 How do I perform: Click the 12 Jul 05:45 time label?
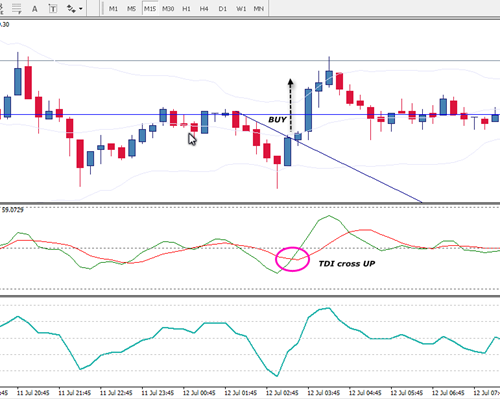click(x=407, y=393)
